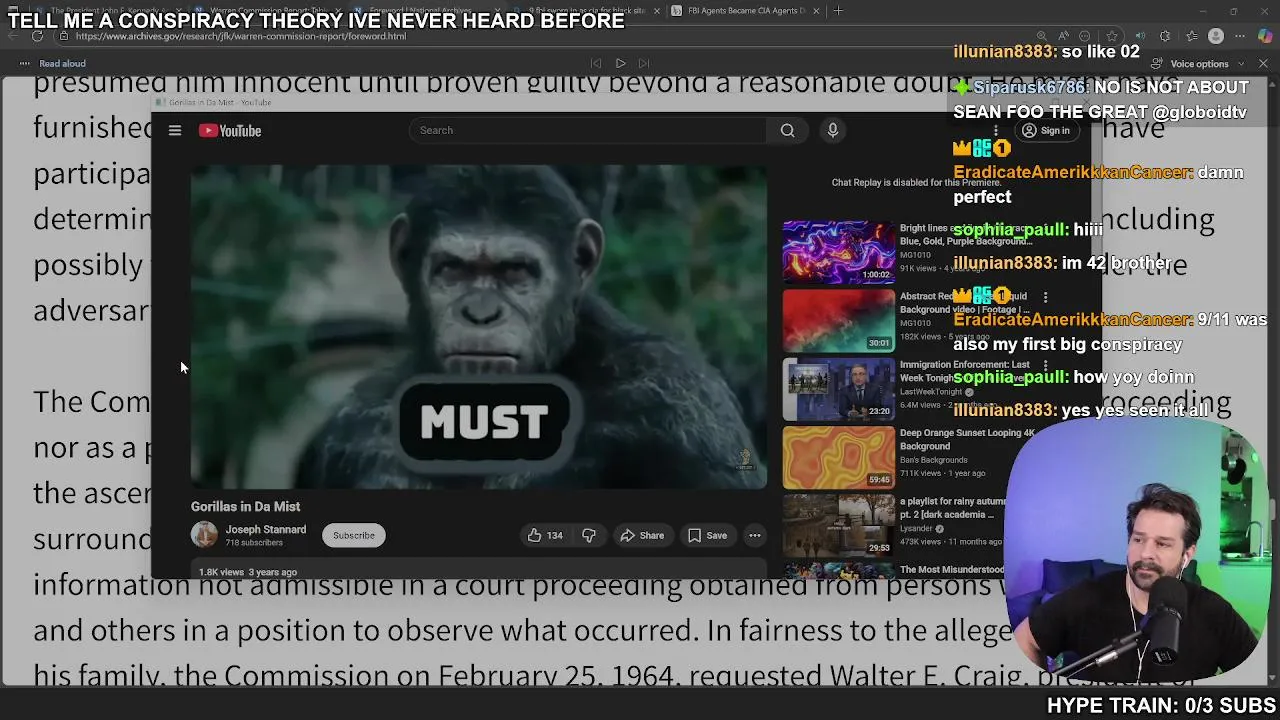Skip to next paragraph in read aloud
The height and width of the screenshot is (720, 1280).
[x=644, y=63]
